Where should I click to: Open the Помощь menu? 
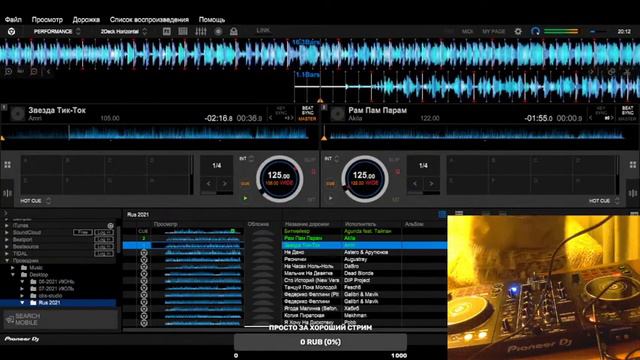(212, 20)
